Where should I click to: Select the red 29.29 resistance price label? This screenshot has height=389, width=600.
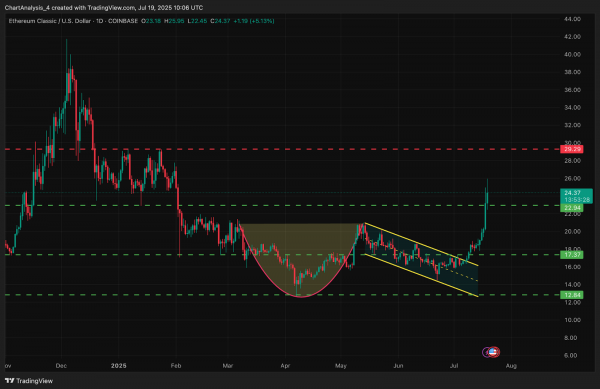[571, 149]
